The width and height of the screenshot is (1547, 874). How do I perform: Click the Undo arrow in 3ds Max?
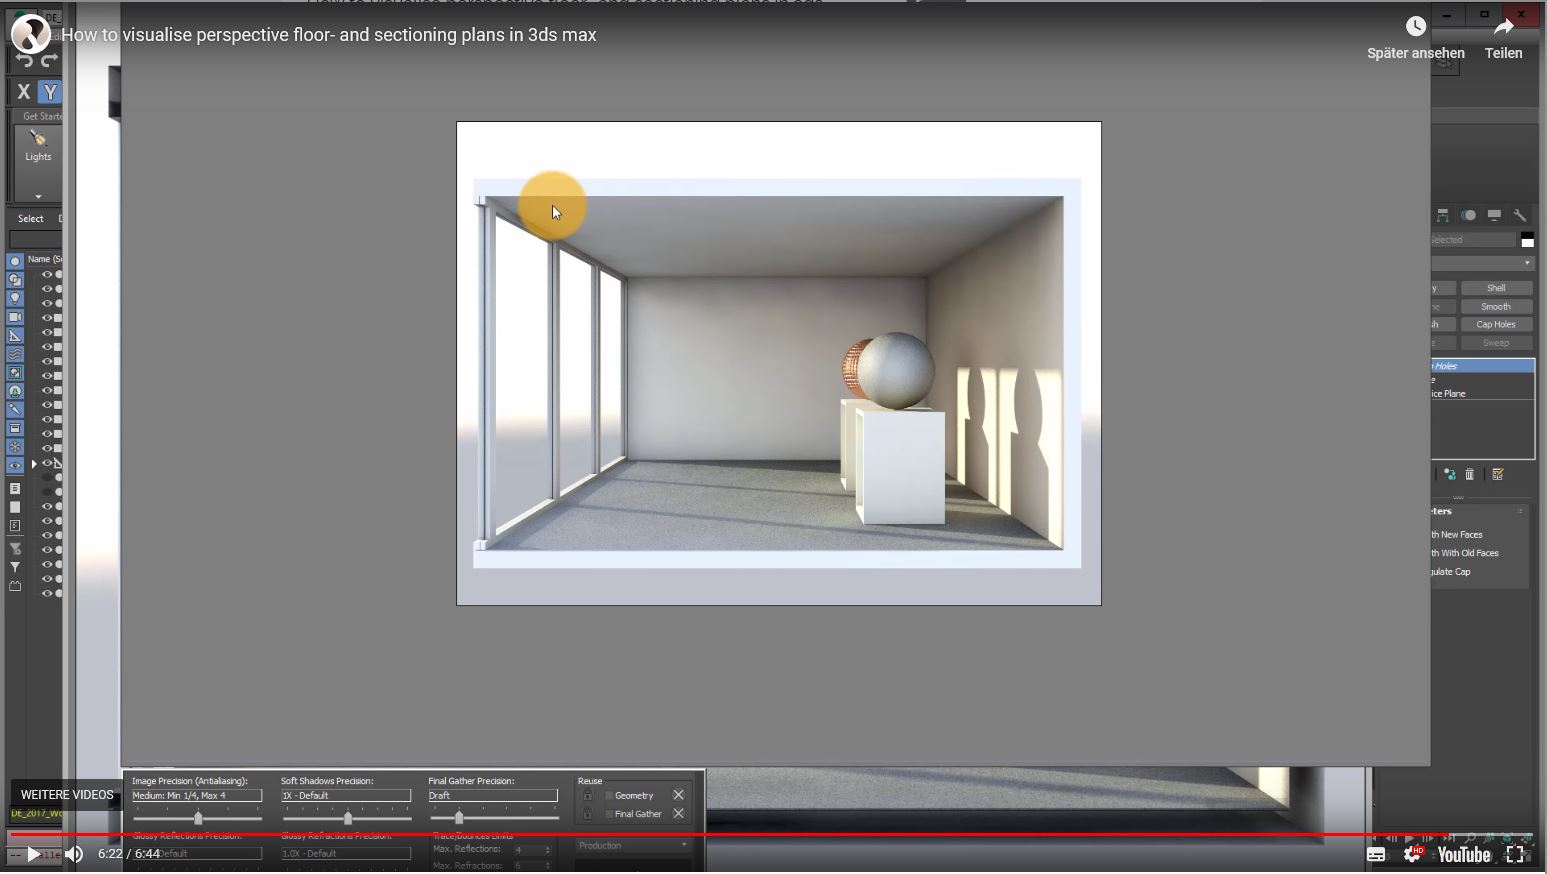coord(24,61)
